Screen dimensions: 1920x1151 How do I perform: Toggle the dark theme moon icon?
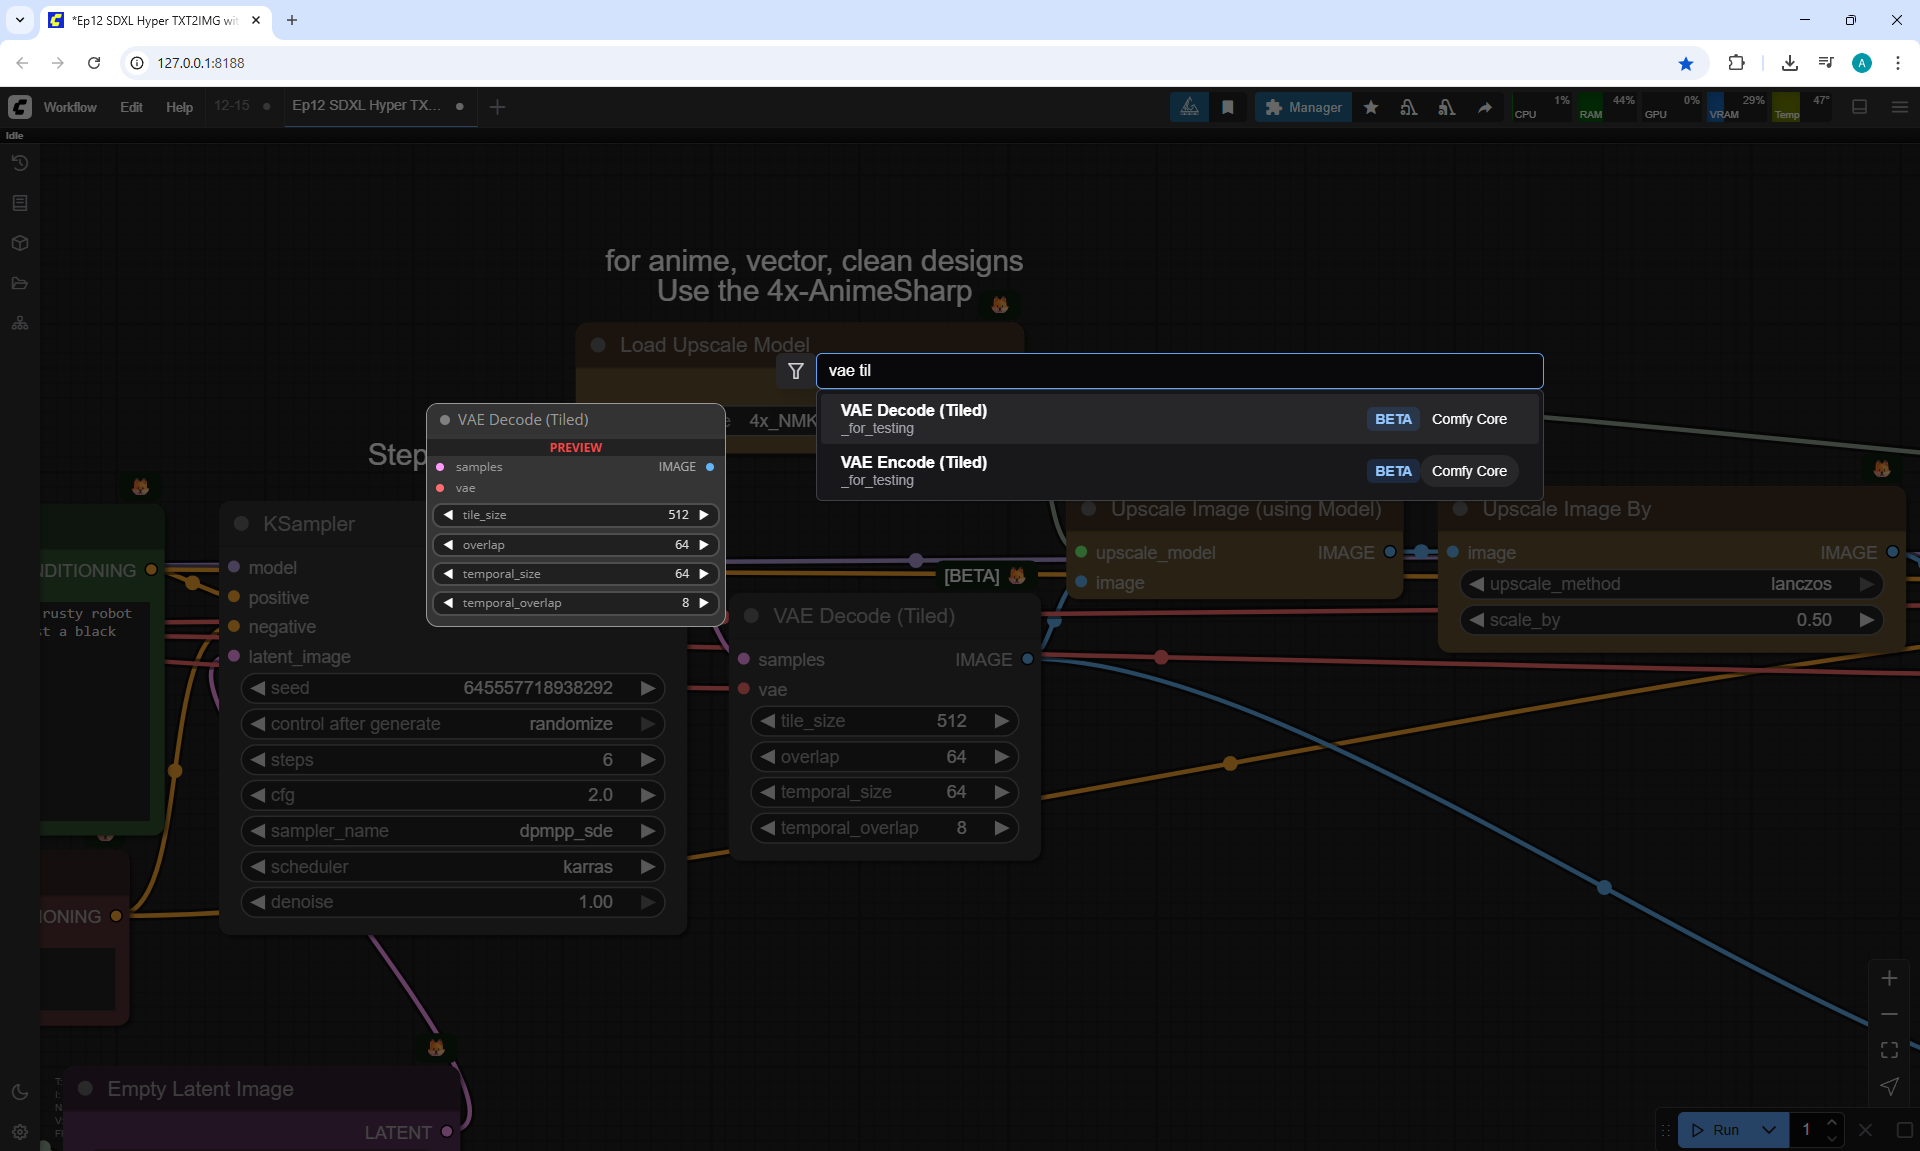pos(20,1092)
